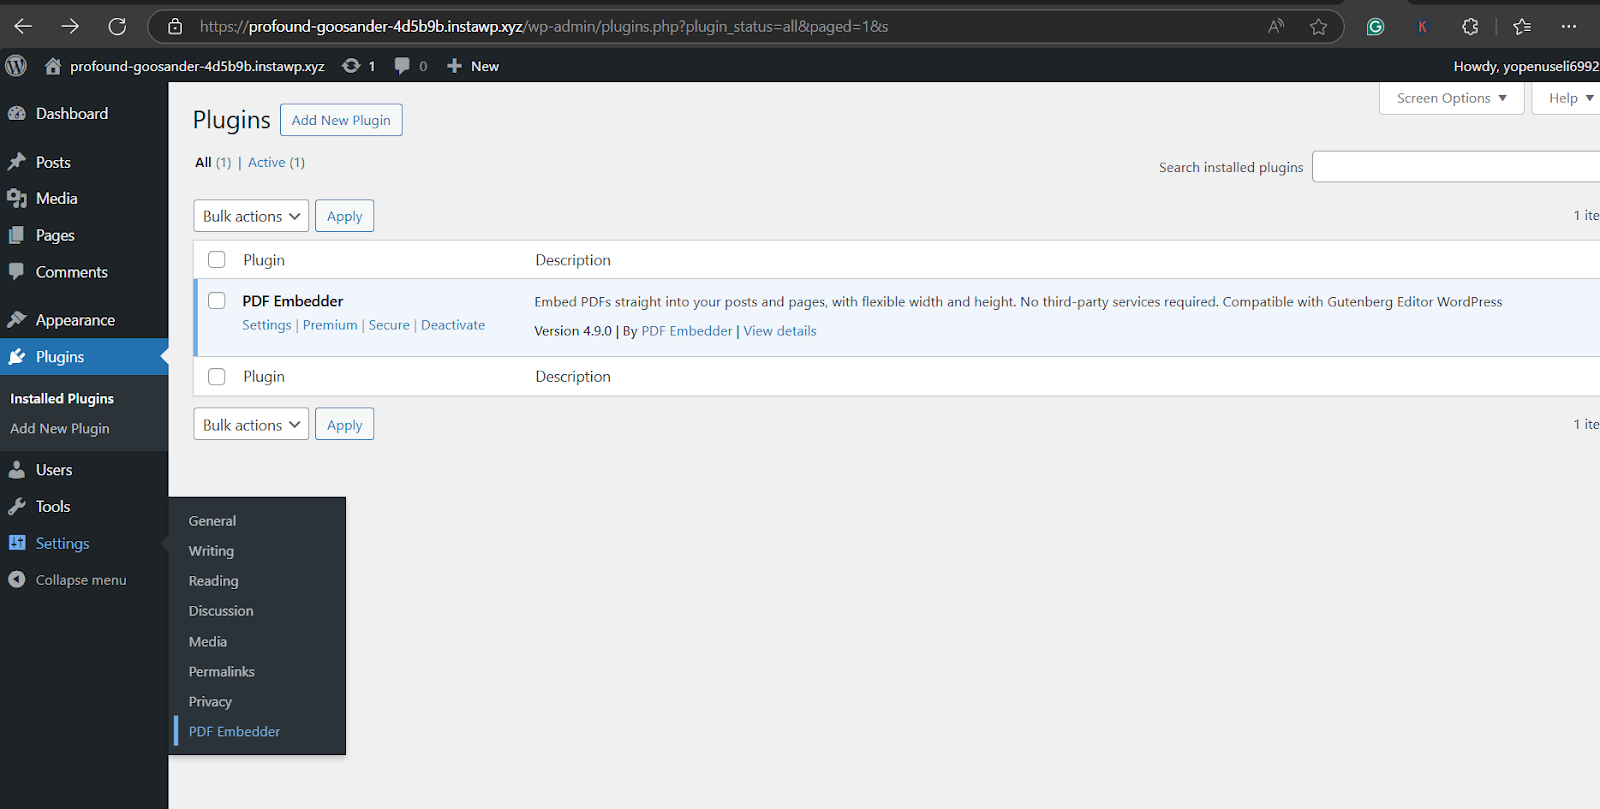Expand the Help panel
Image resolution: width=1600 pixels, height=809 pixels.
point(1568,98)
